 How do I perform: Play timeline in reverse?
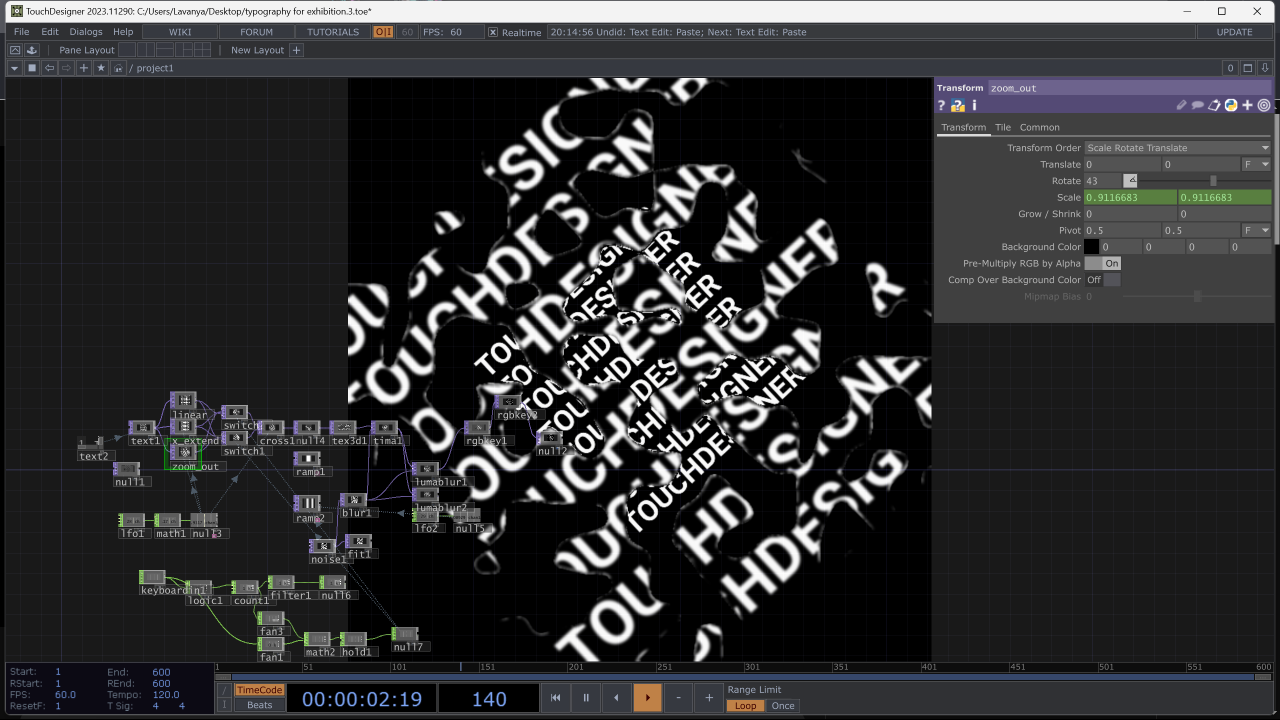[x=617, y=698]
